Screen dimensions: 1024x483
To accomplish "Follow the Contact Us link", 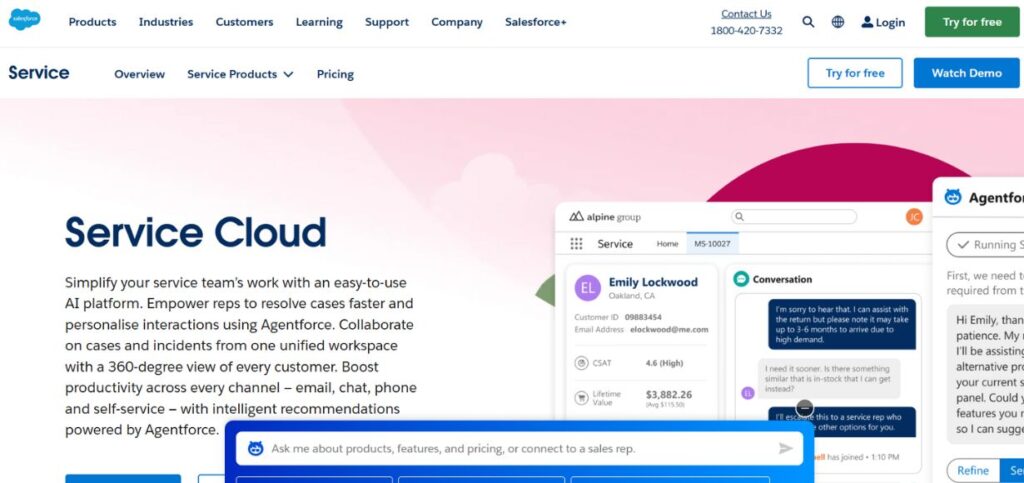I will tap(746, 14).
